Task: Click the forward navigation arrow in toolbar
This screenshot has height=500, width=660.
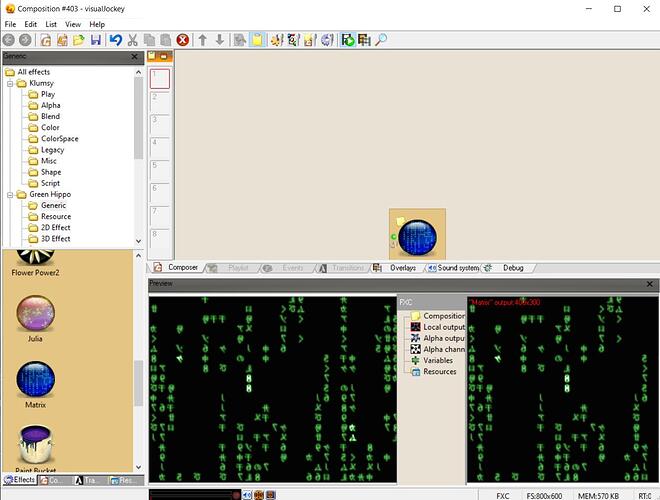Action: point(25,40)
